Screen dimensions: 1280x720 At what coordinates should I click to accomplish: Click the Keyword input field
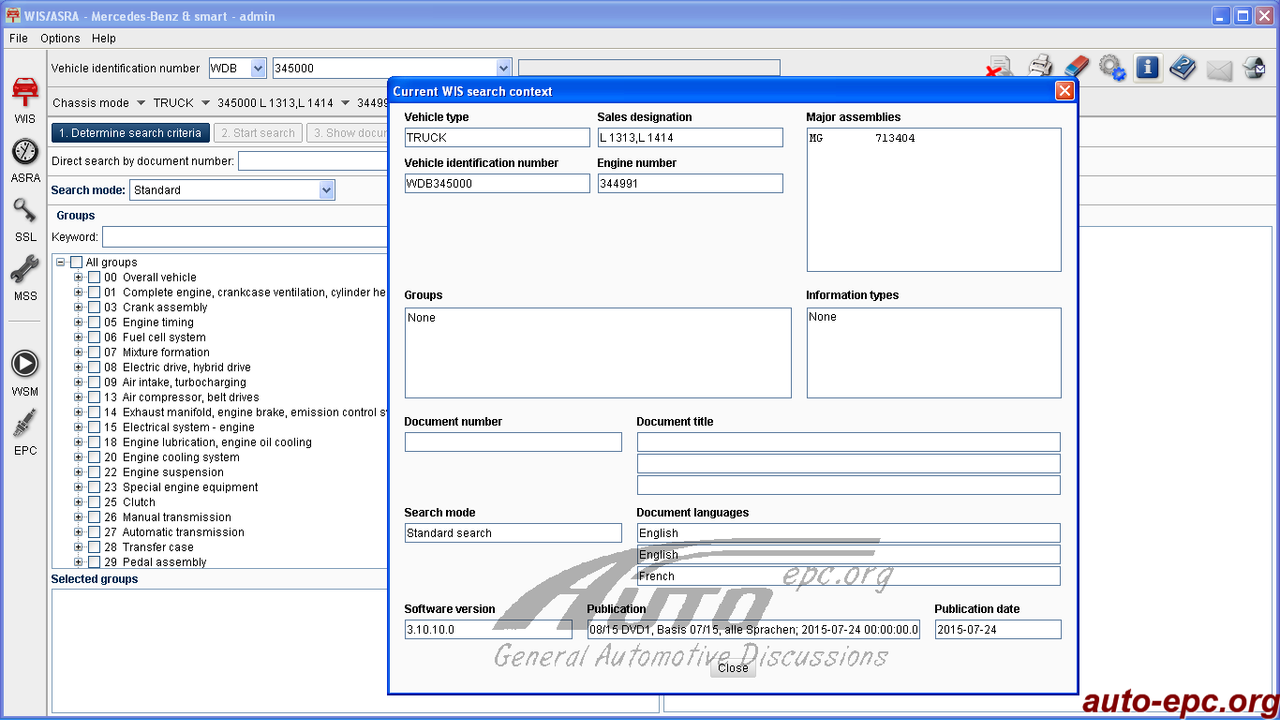[x=245, y=237]
